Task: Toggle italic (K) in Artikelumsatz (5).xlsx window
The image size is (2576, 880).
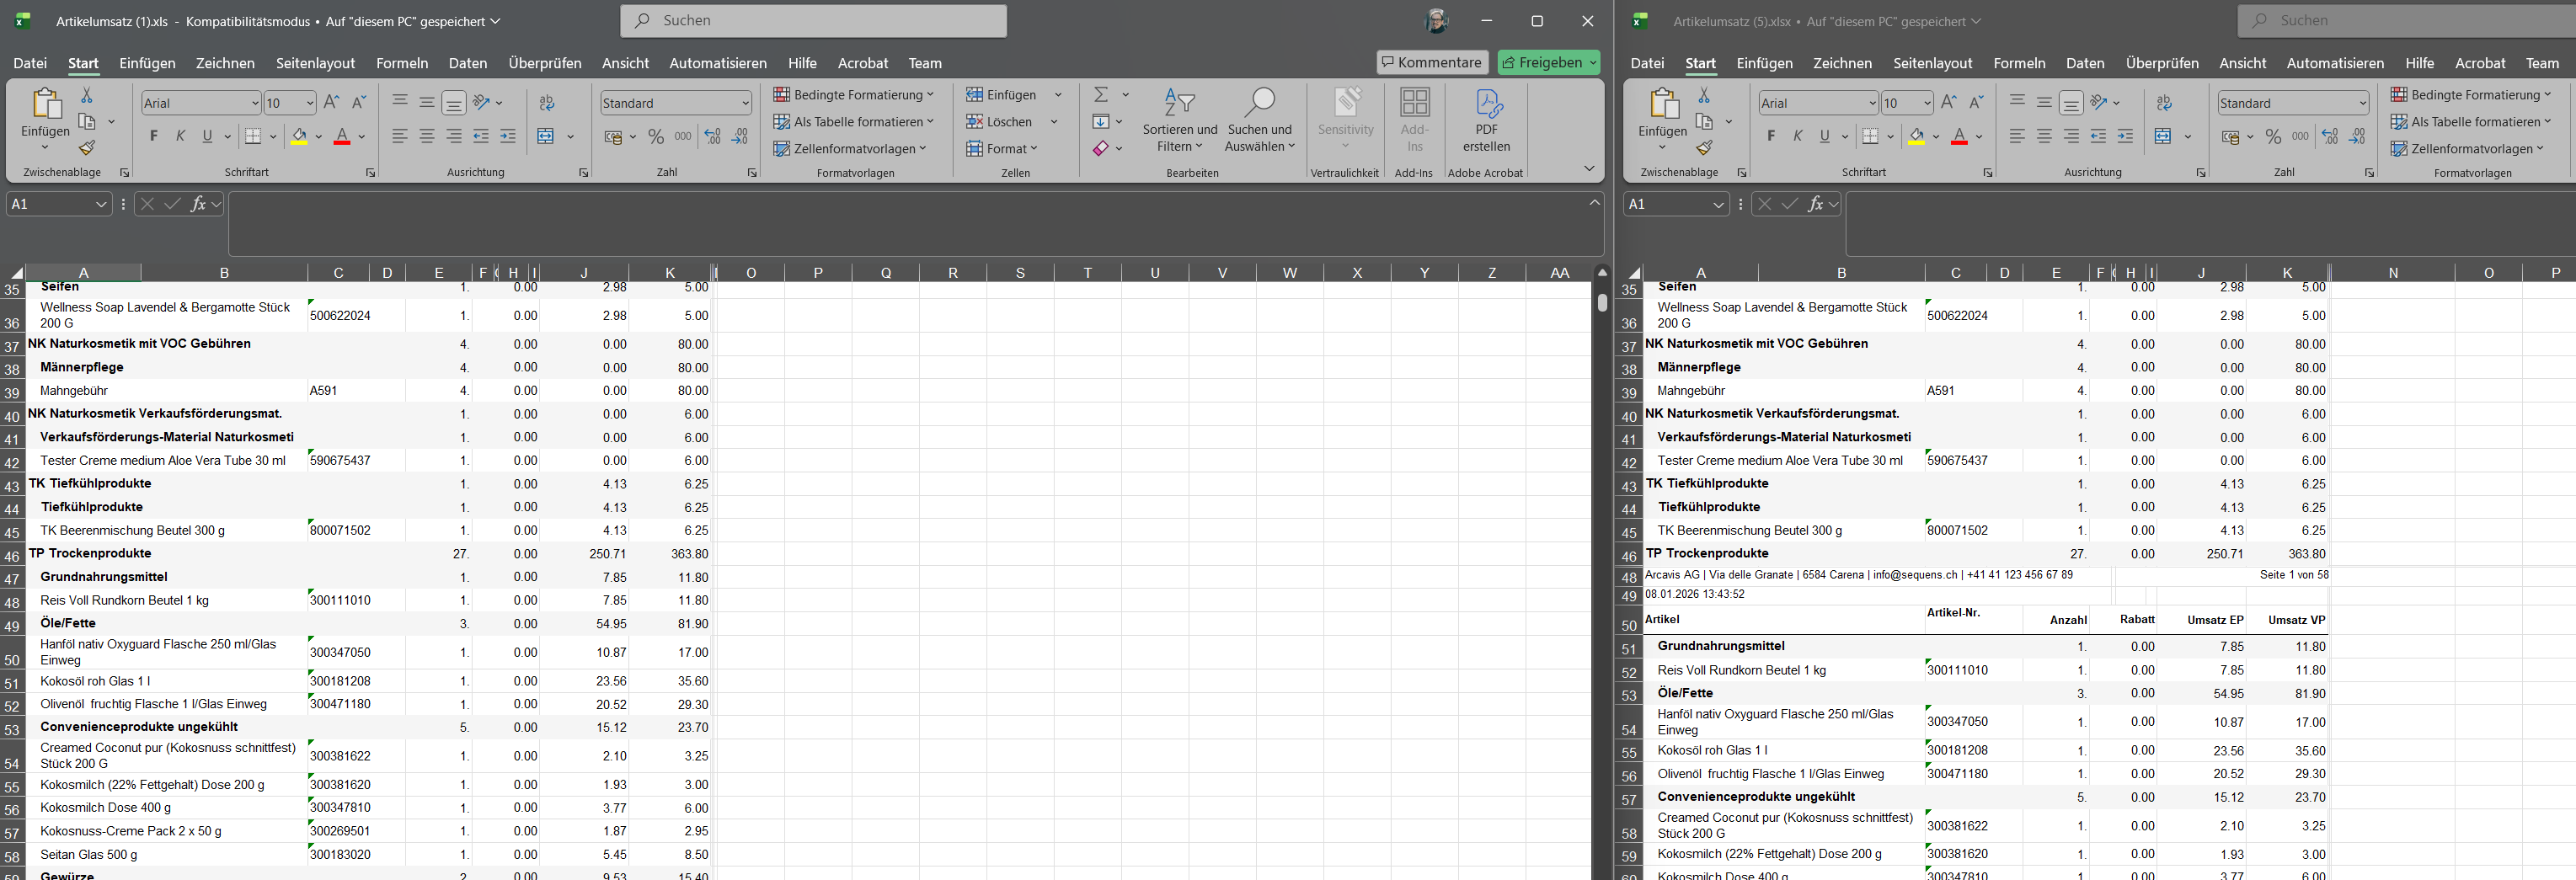Action: click(x=1798, y=136)
